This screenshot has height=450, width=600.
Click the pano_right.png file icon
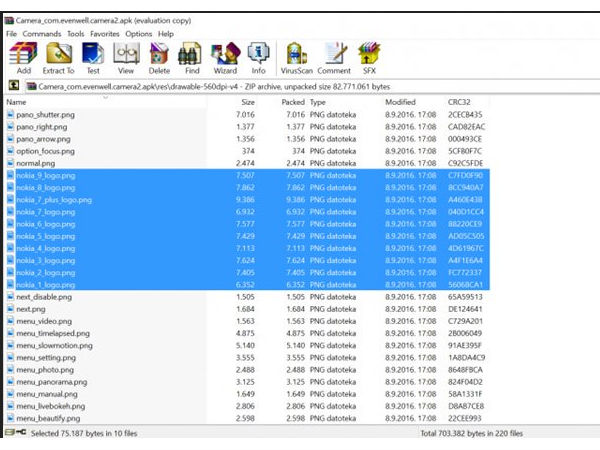(x=11, y=126)
